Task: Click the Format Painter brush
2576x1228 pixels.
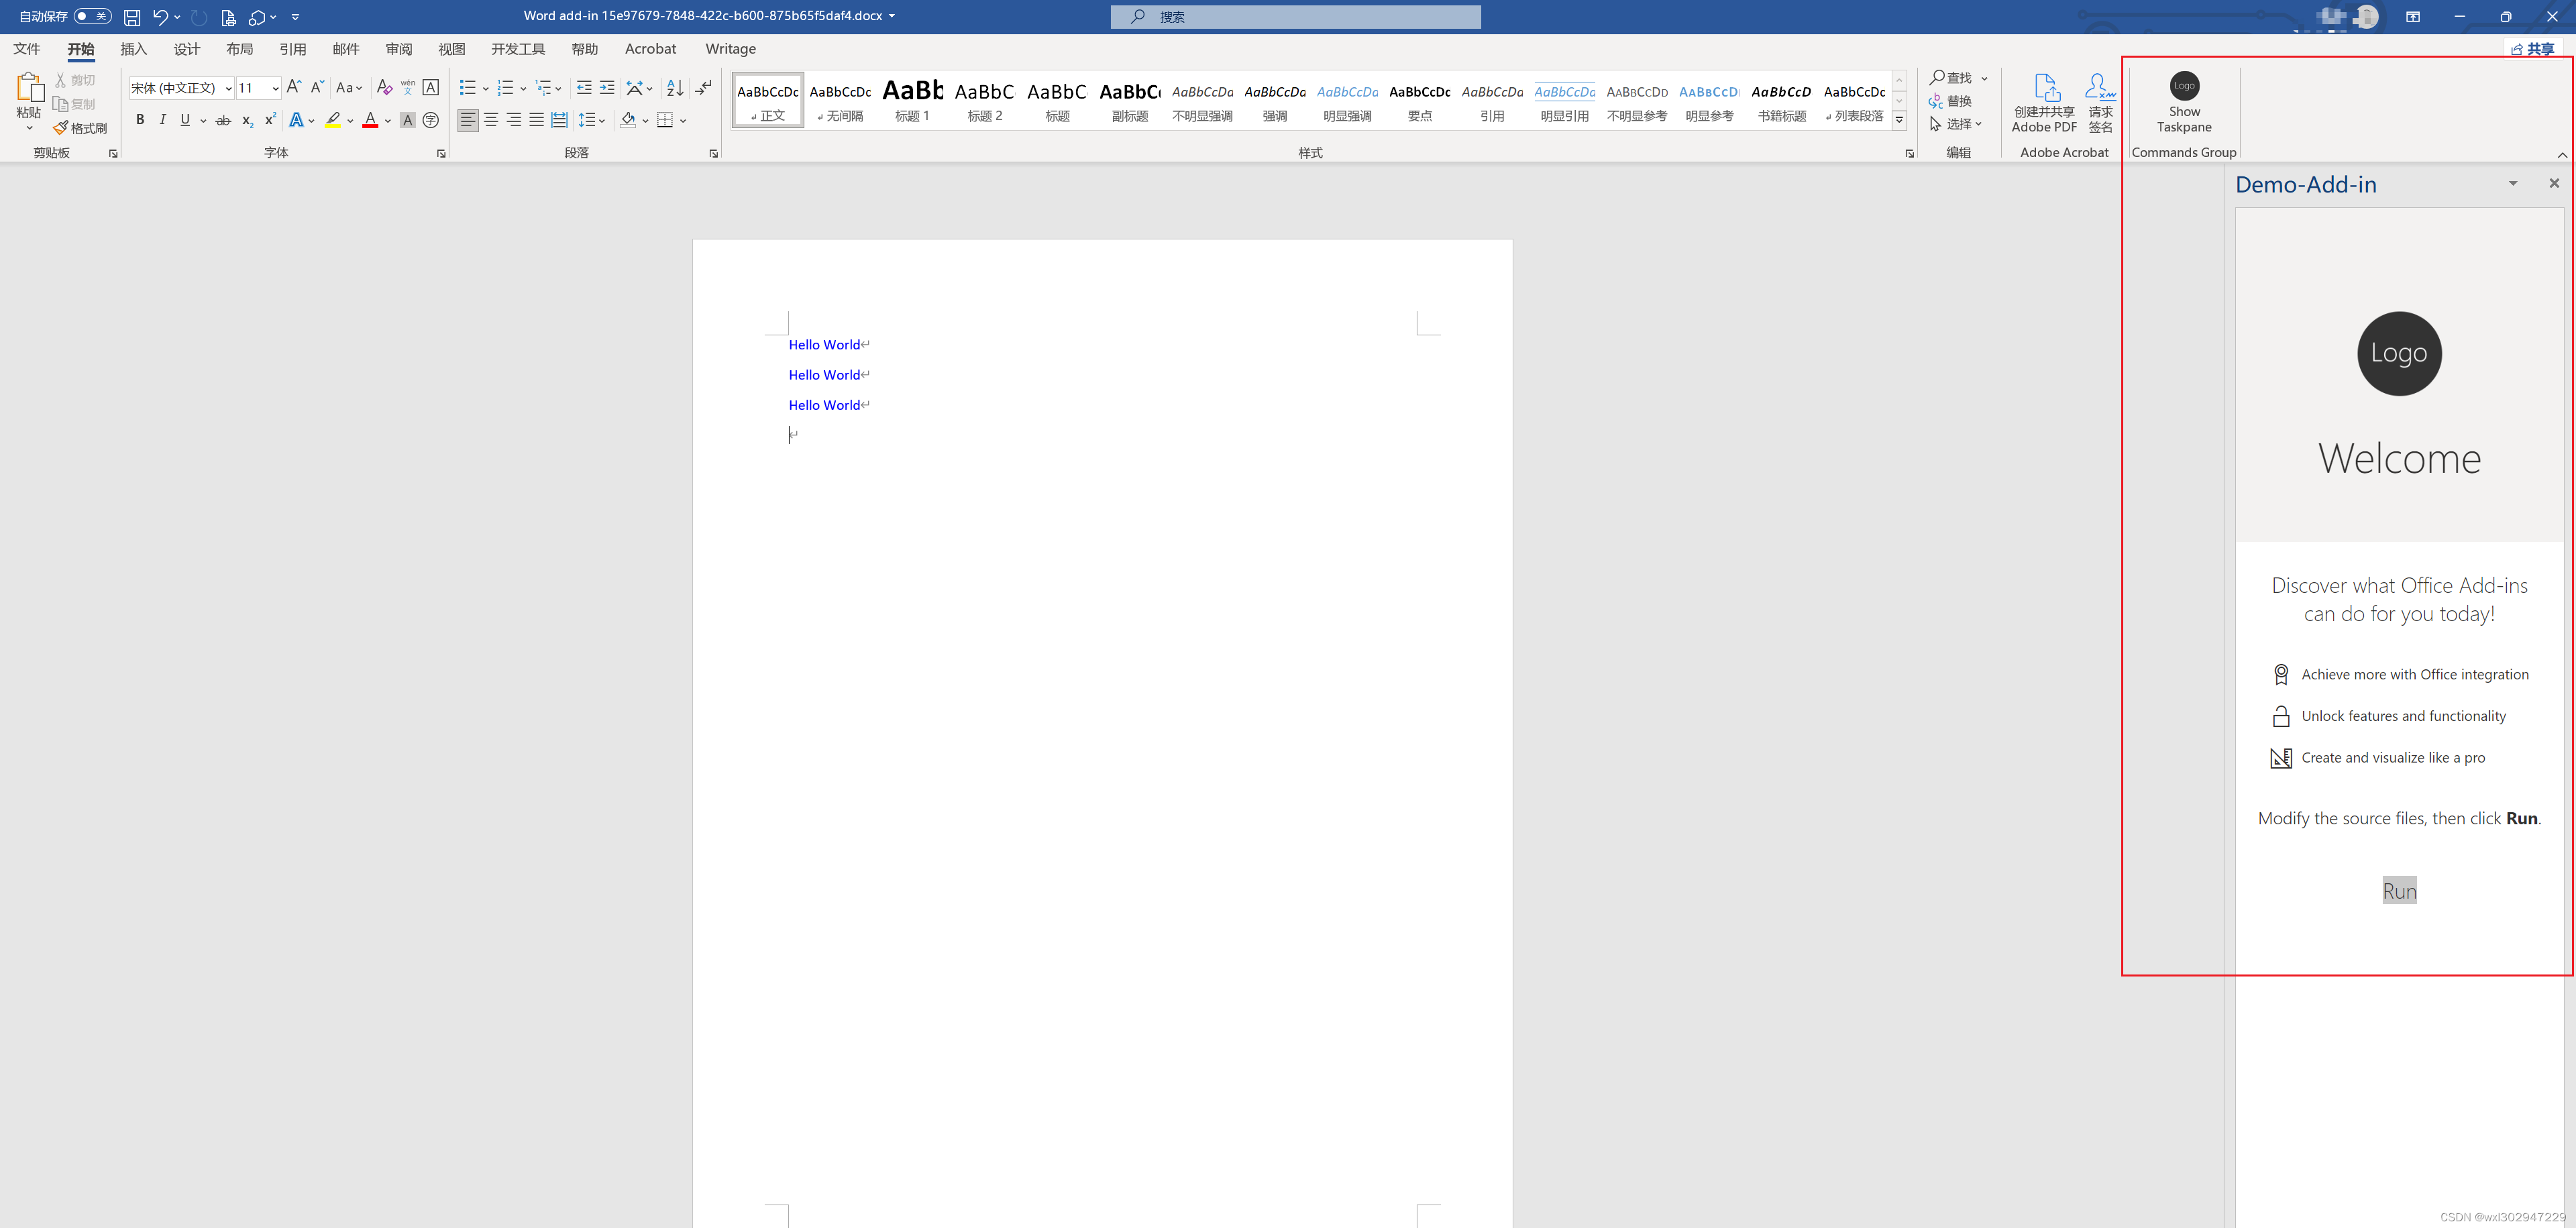Action: (80, 128)
